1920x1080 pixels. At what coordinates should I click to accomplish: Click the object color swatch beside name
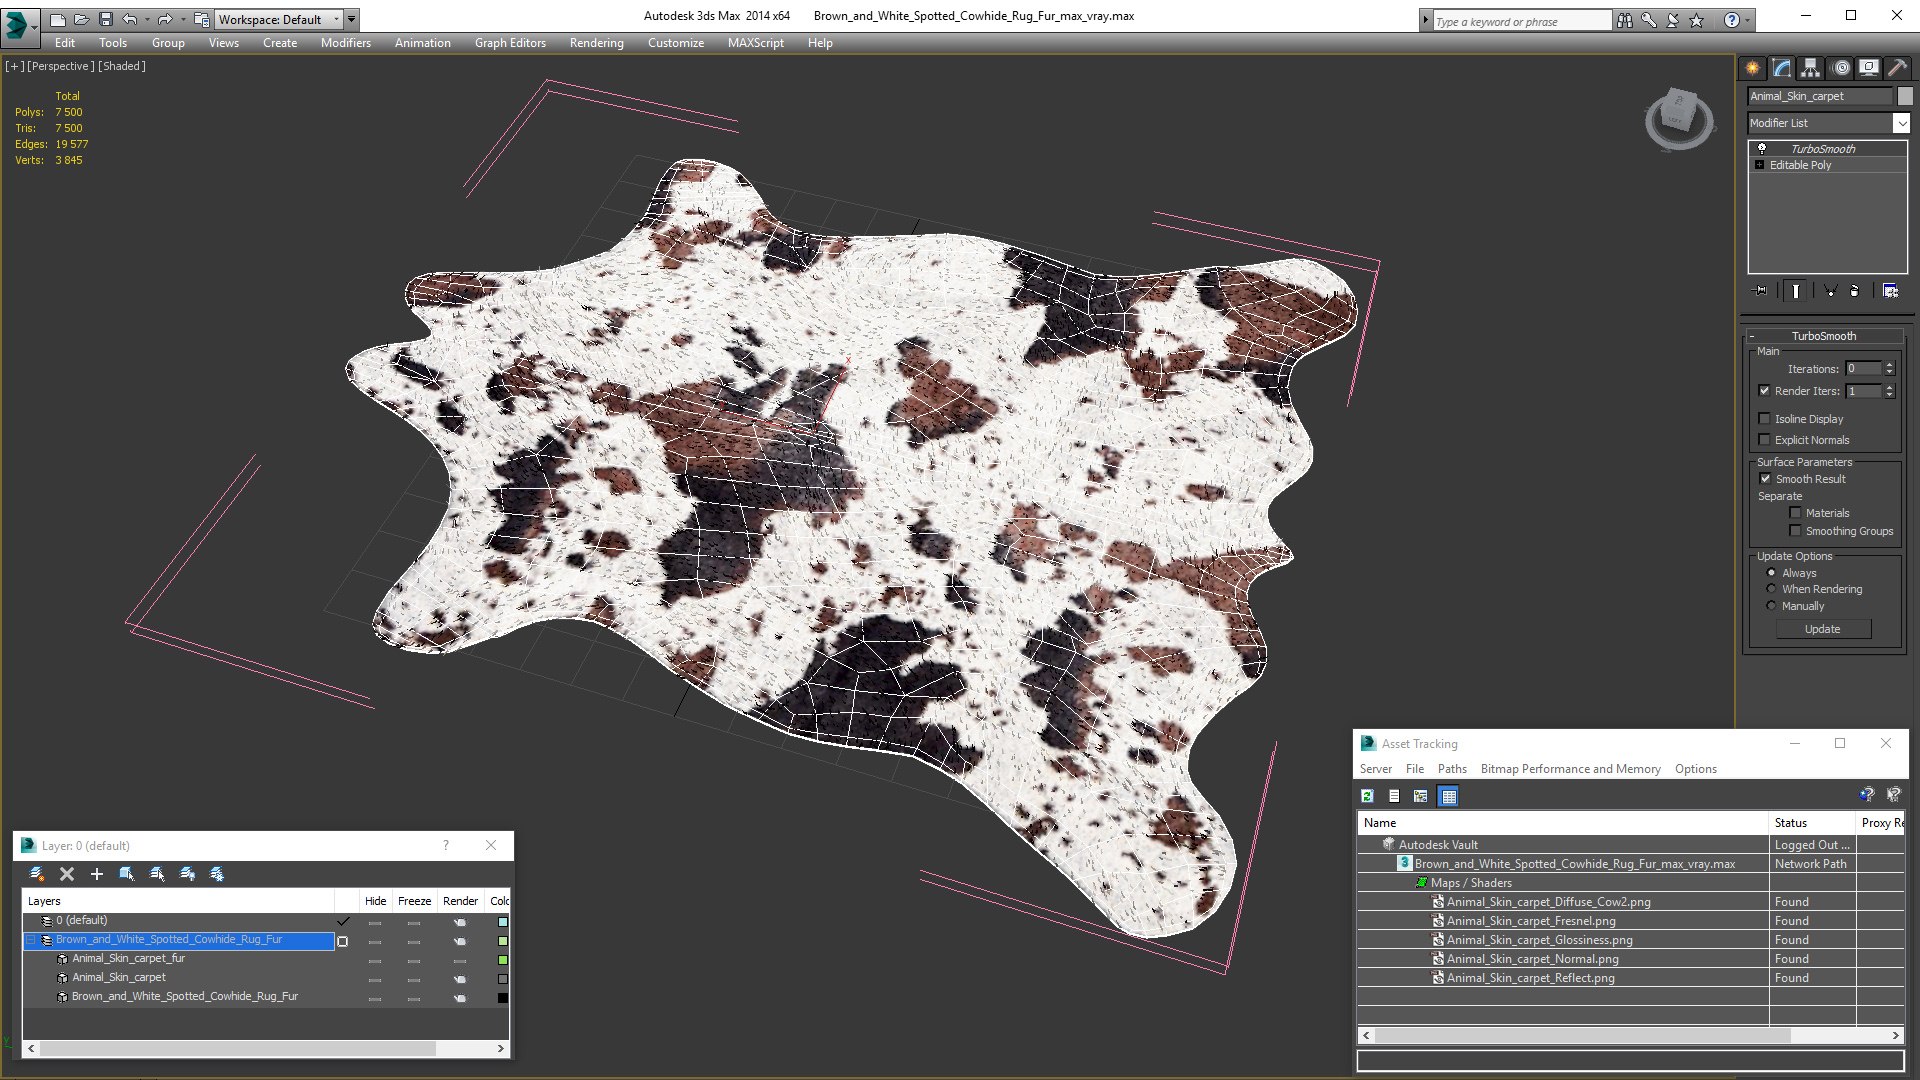tap(1905, 96)
